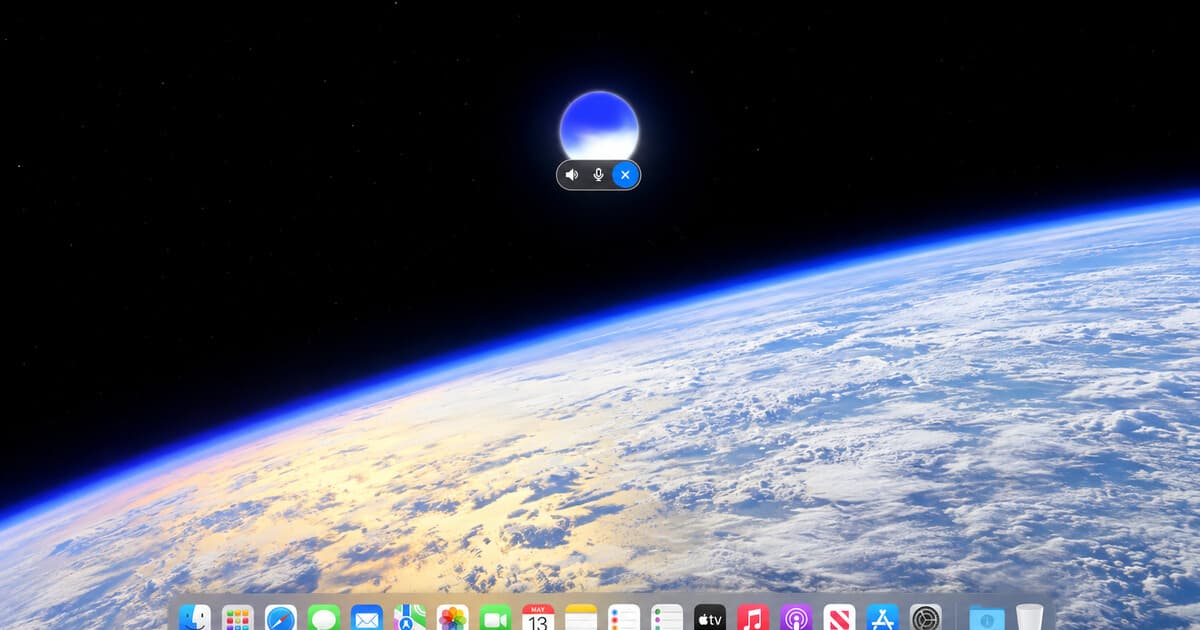Open Calendar showing May 13
The width and height of the screenshot is (1200, 630).
(x=538, y=617)
